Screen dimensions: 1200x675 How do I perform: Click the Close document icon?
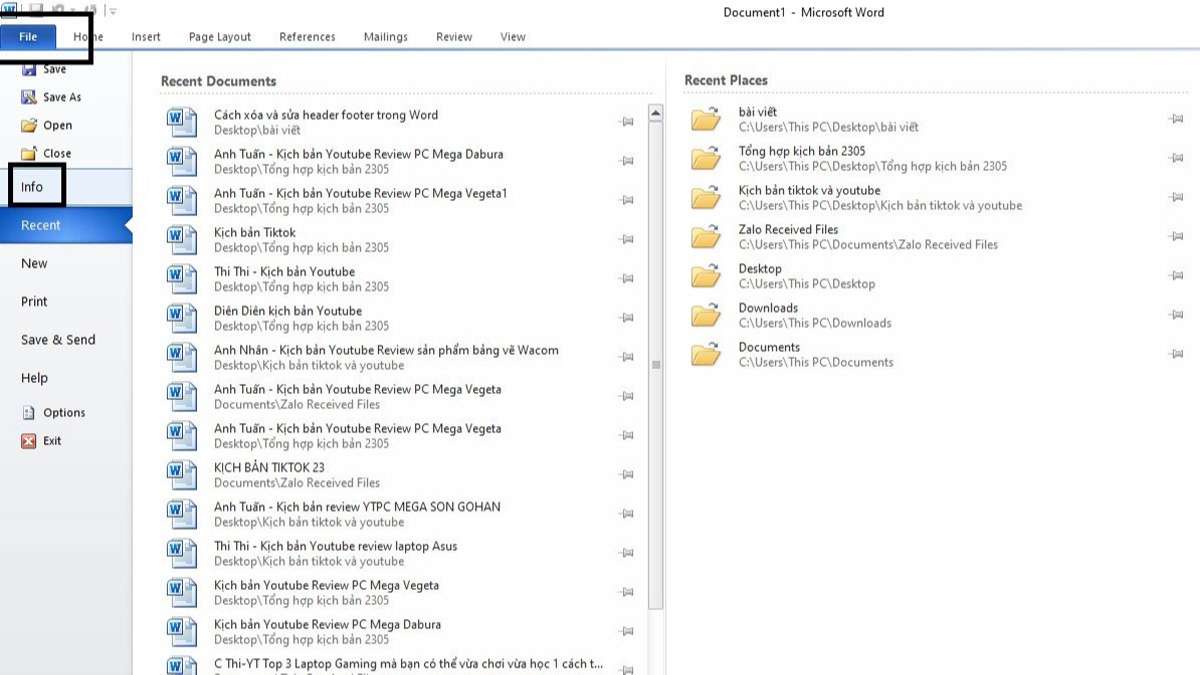pyautogui.click(x=28, y=153)
